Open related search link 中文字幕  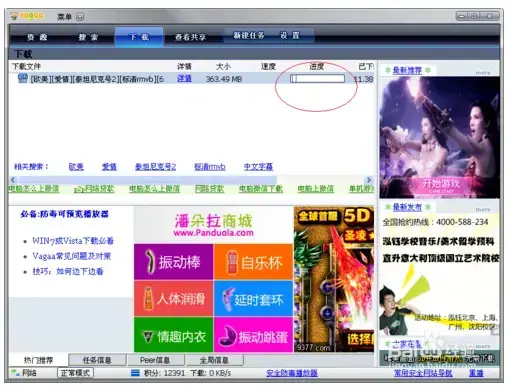258,166
